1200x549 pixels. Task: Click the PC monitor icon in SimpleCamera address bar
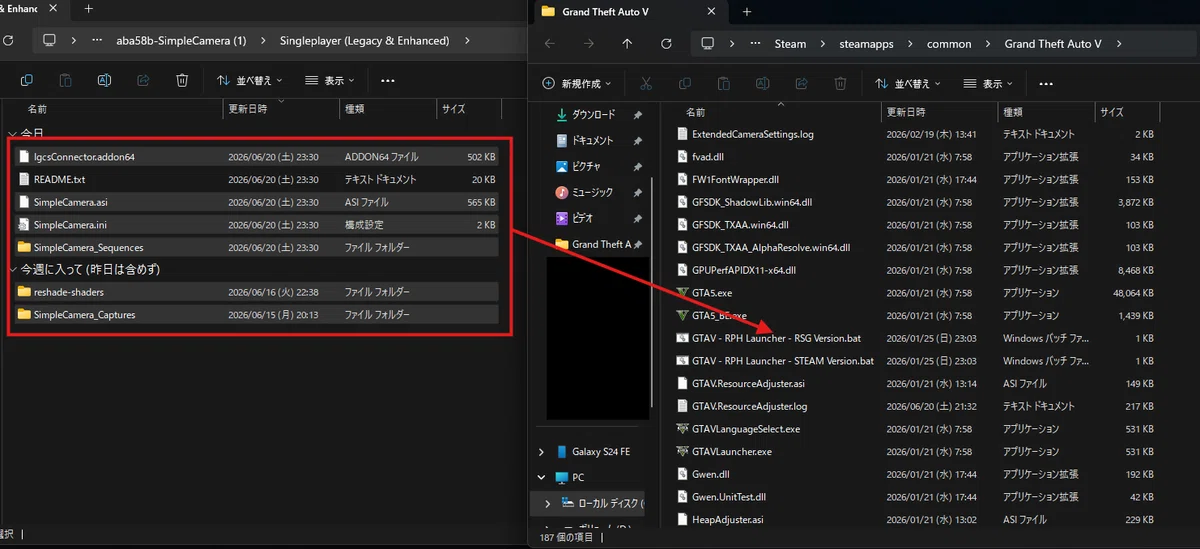tap(50, 41)
